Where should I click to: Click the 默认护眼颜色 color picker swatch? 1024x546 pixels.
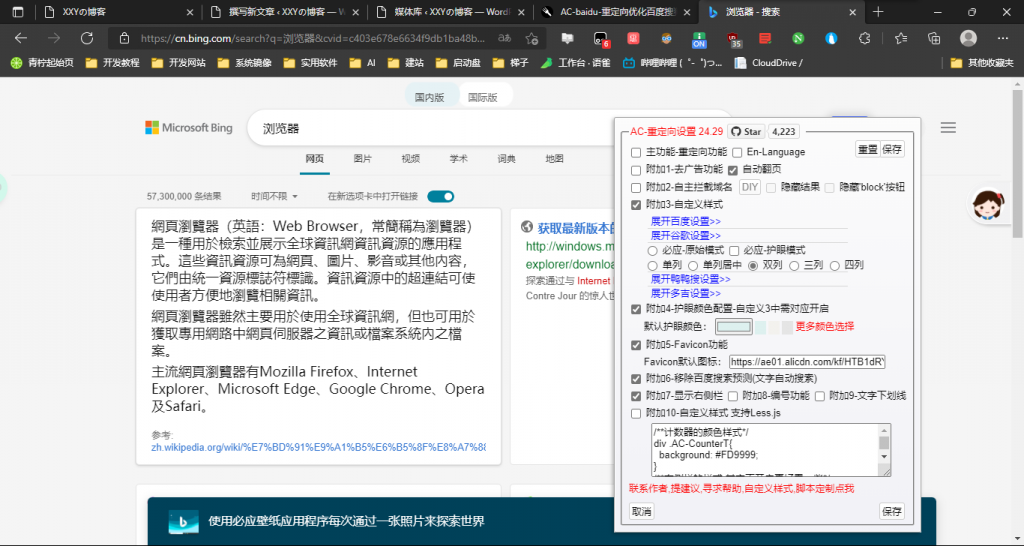click(x=733, y=327)
